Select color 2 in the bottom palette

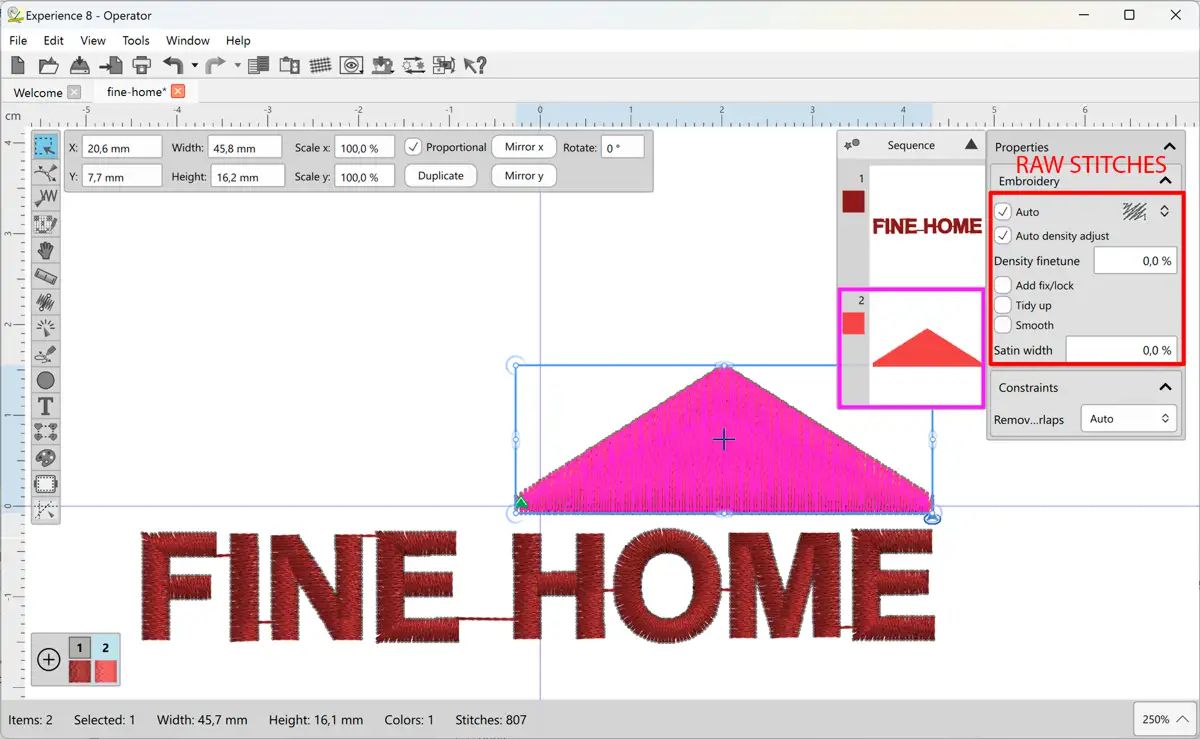[106, 660]
